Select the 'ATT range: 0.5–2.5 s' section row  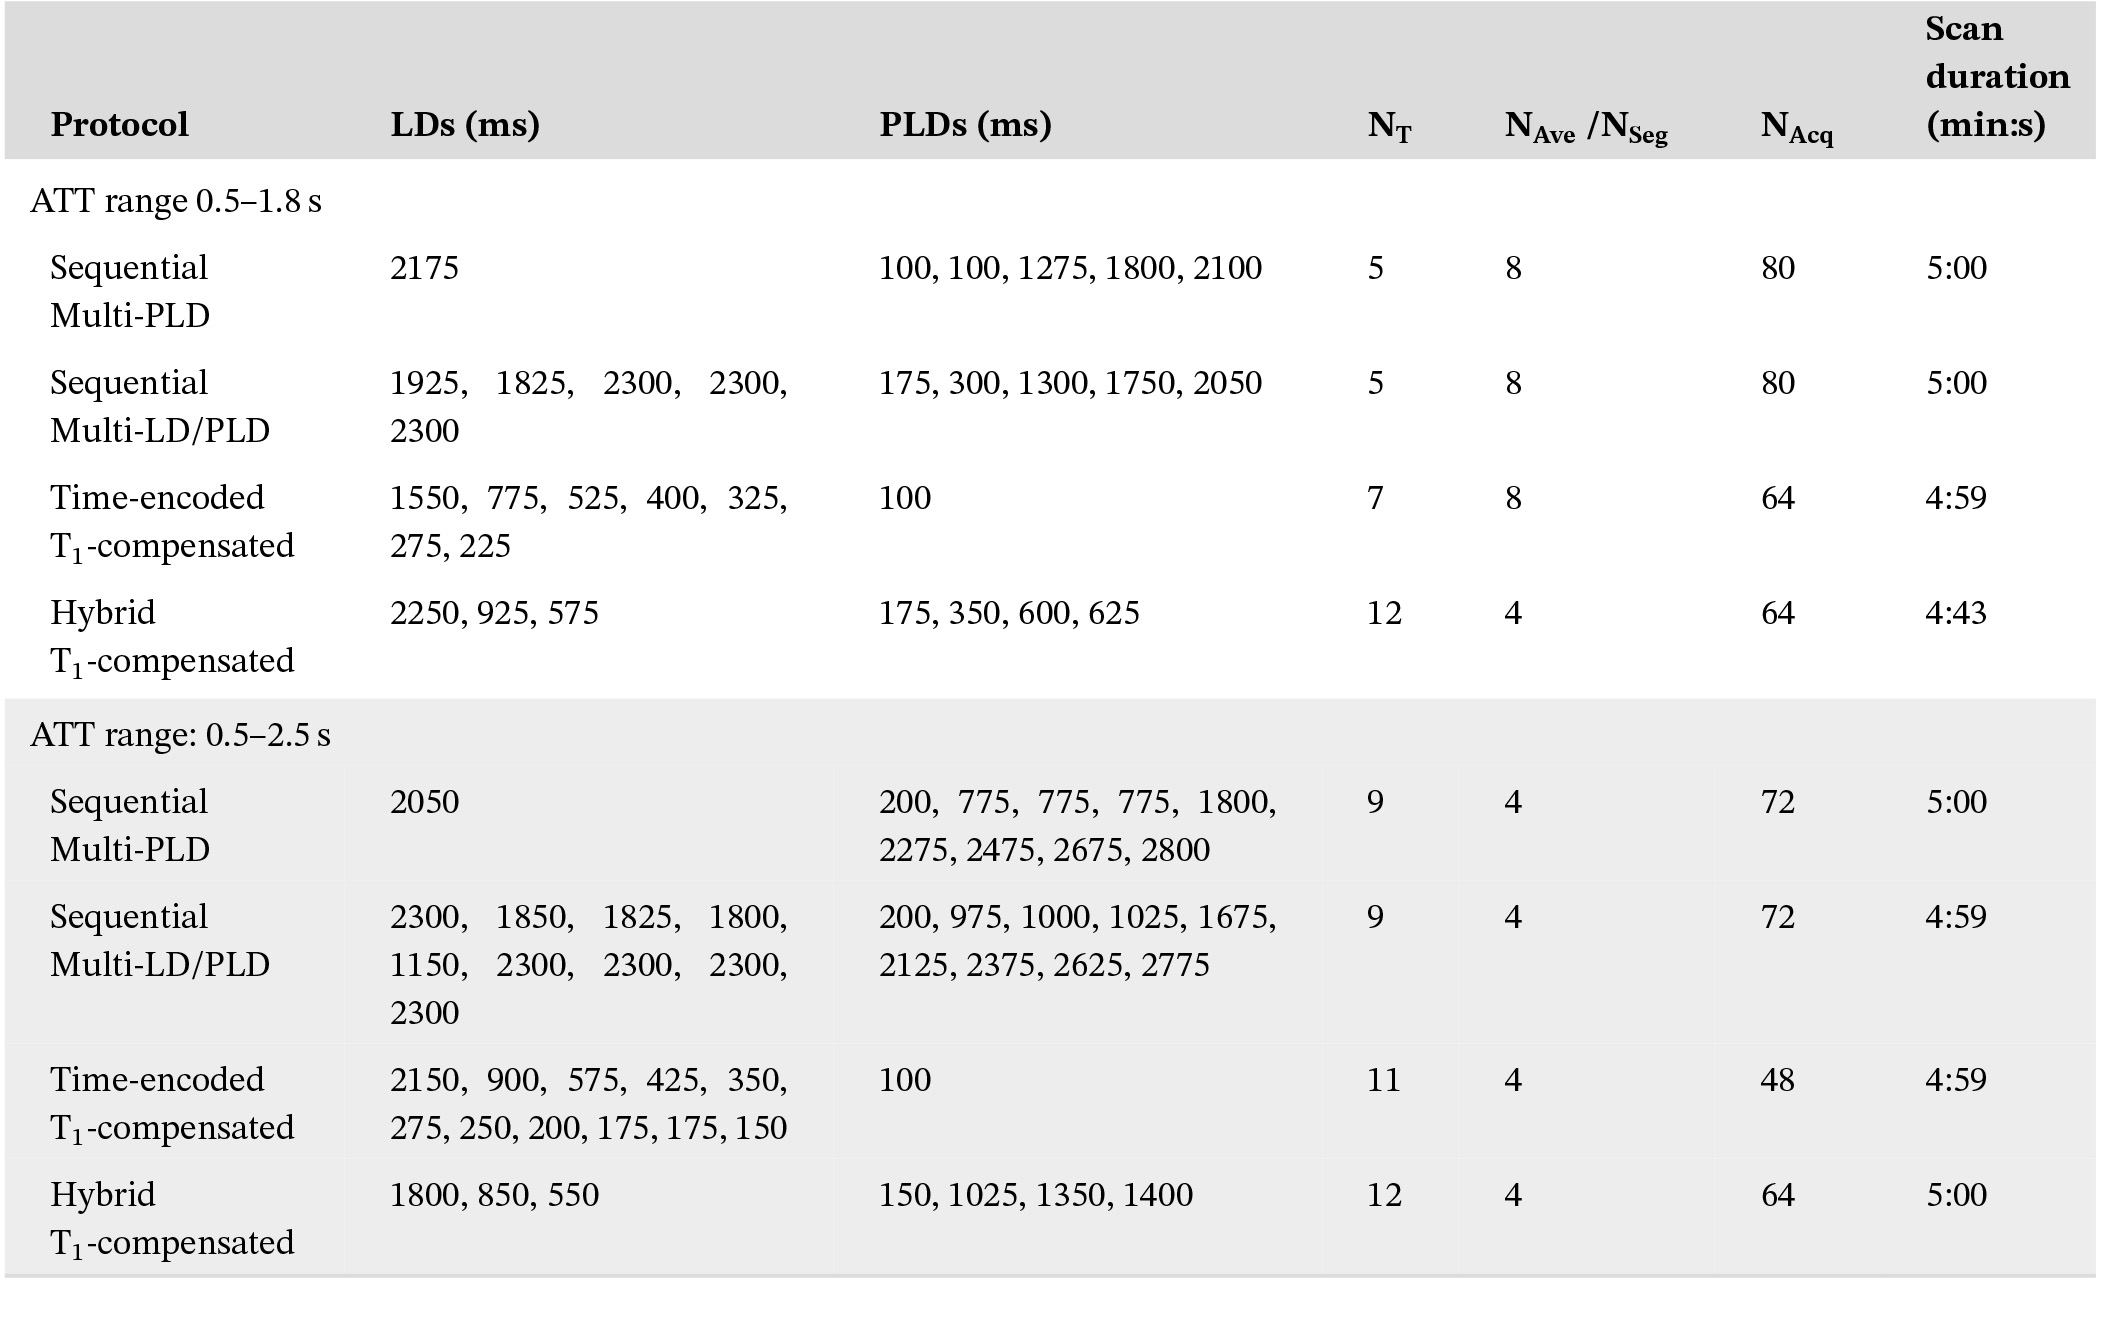(180, 735)
